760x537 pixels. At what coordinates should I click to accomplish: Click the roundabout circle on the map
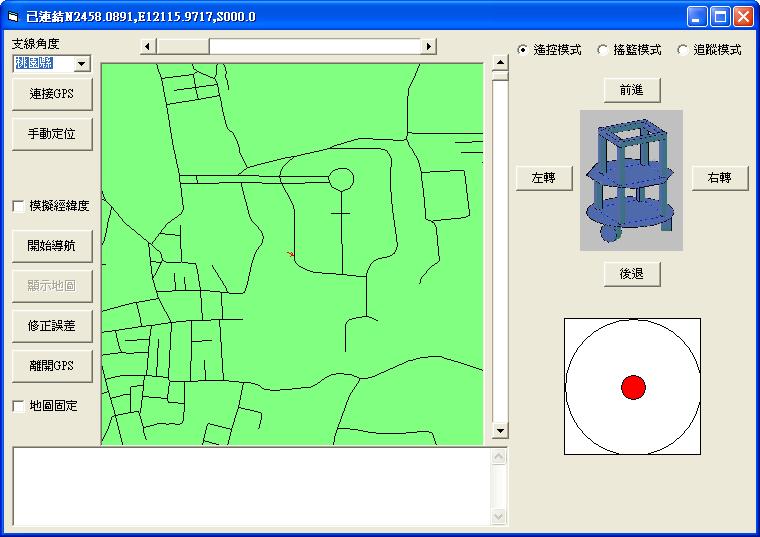[341, 179]
